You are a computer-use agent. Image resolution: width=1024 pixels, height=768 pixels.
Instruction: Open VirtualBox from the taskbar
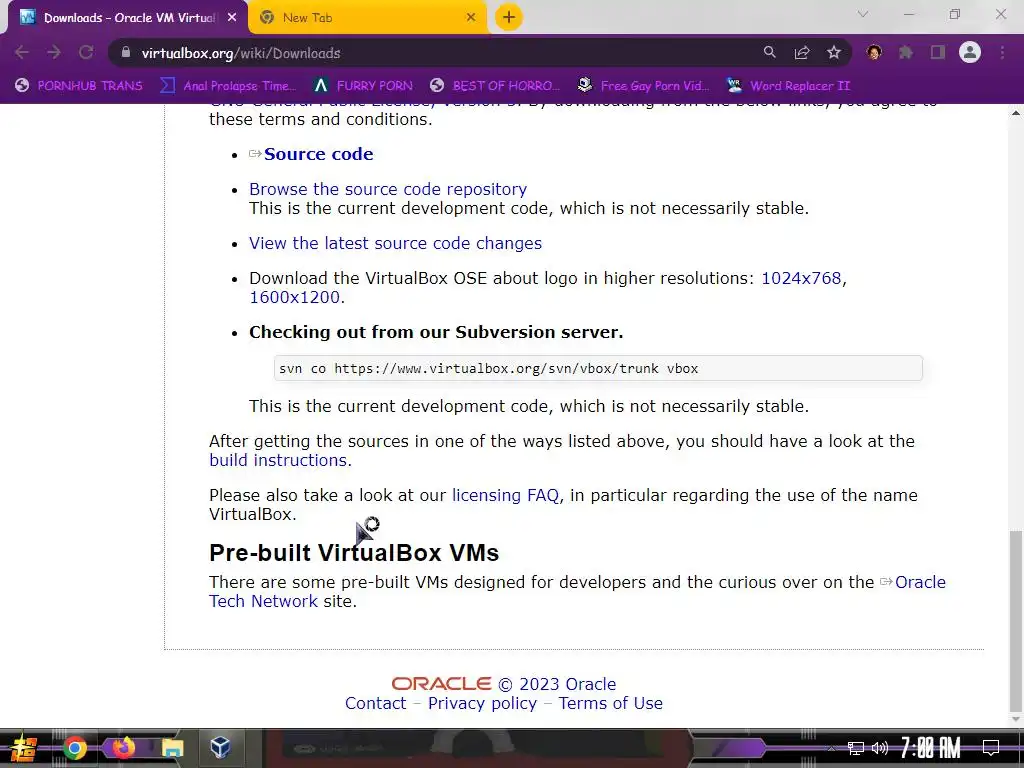(220, 747)
